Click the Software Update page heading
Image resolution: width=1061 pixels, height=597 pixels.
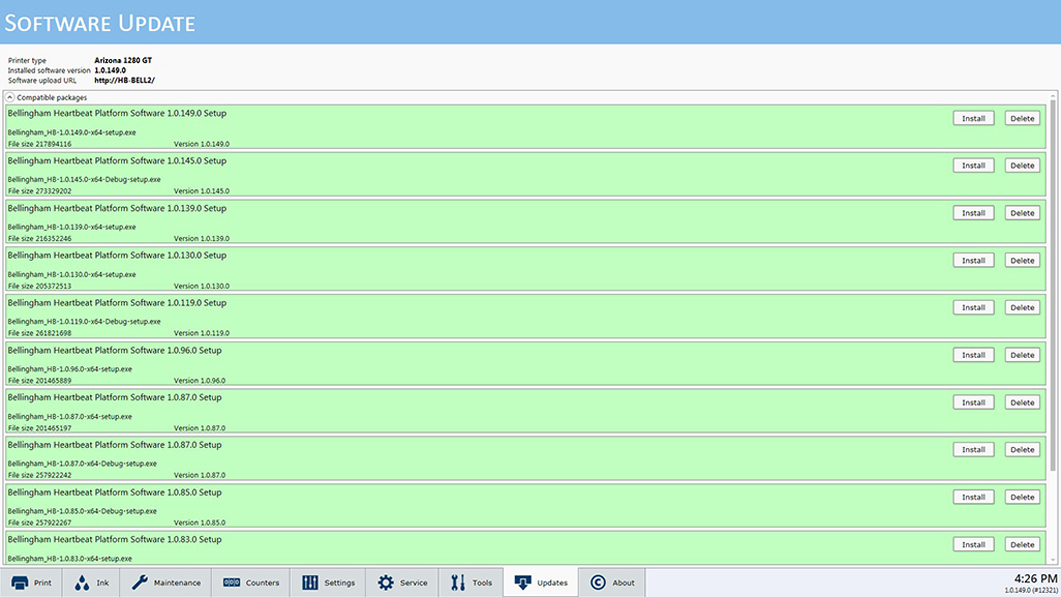click(x=100, y=23)
